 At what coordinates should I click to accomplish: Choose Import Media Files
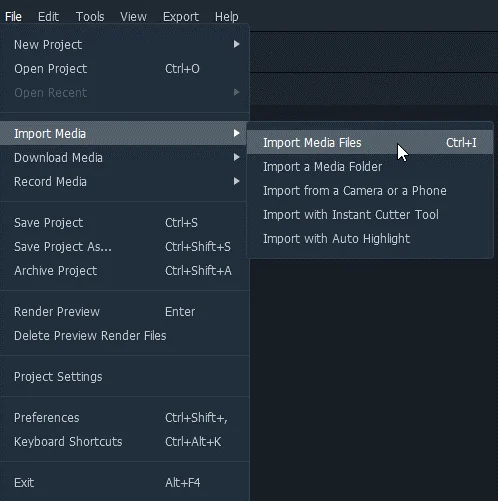(370, 143)
